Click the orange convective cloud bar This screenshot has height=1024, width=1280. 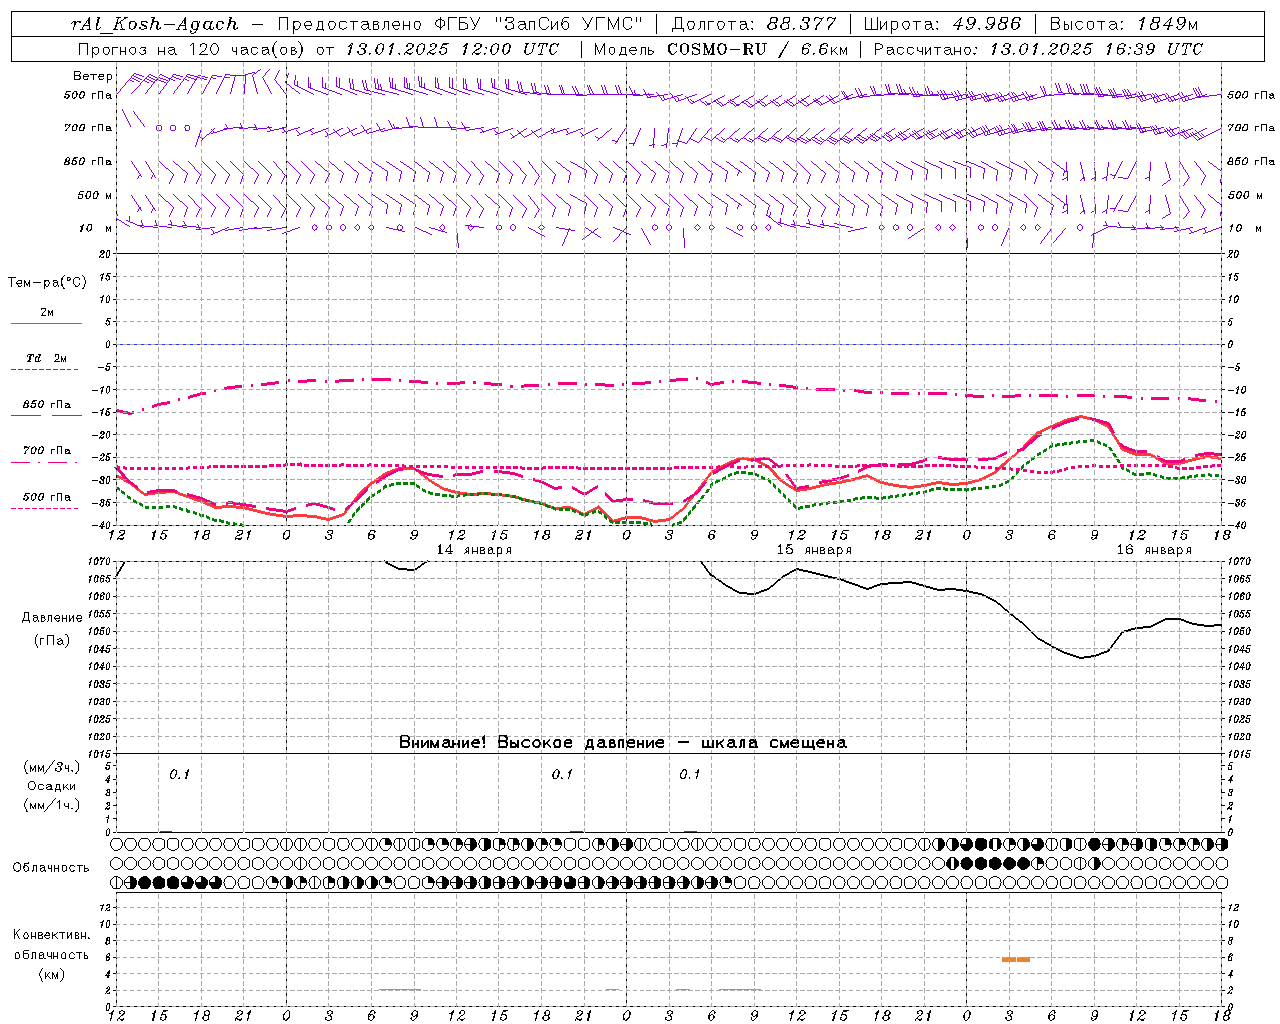[x=1016, y=959]
